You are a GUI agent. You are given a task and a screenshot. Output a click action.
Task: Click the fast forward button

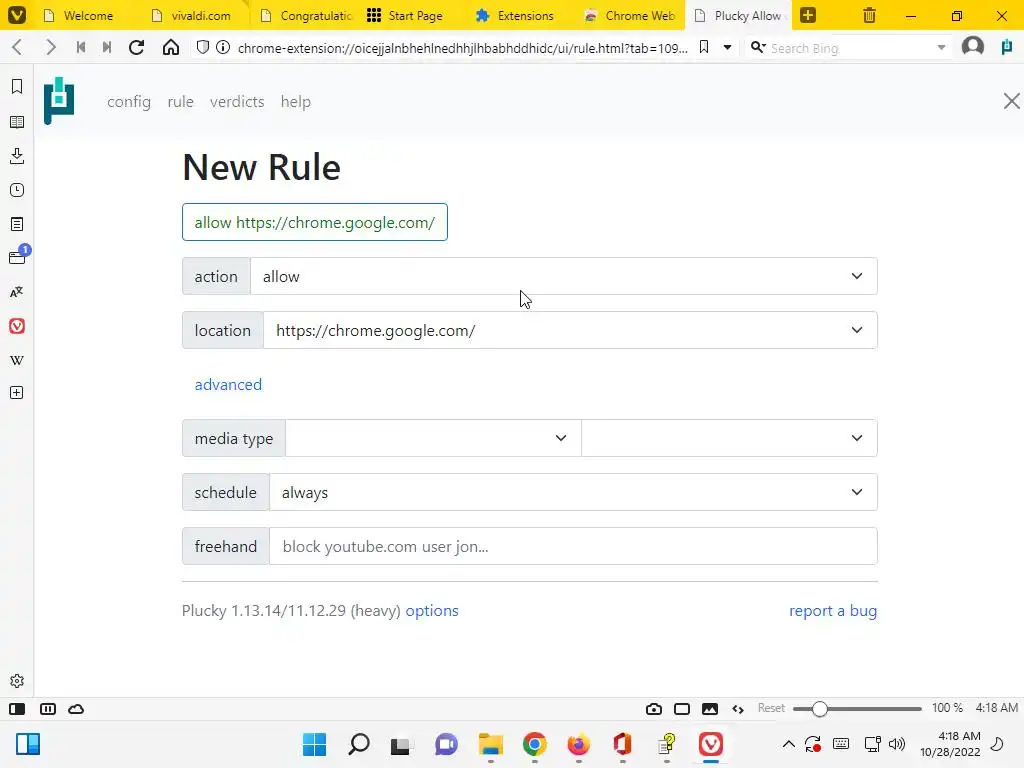pos(107,47)
